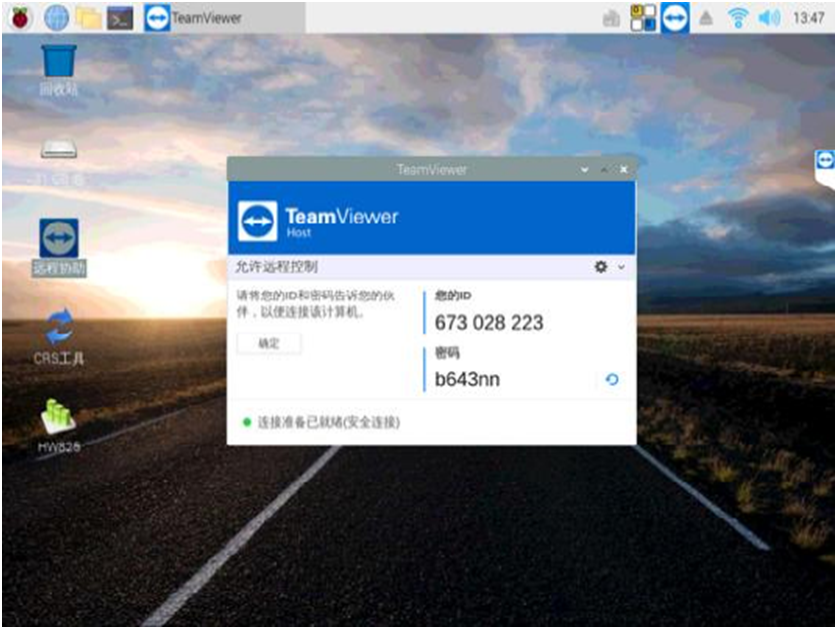Select the removable drive desktop icon

(59, 152)
